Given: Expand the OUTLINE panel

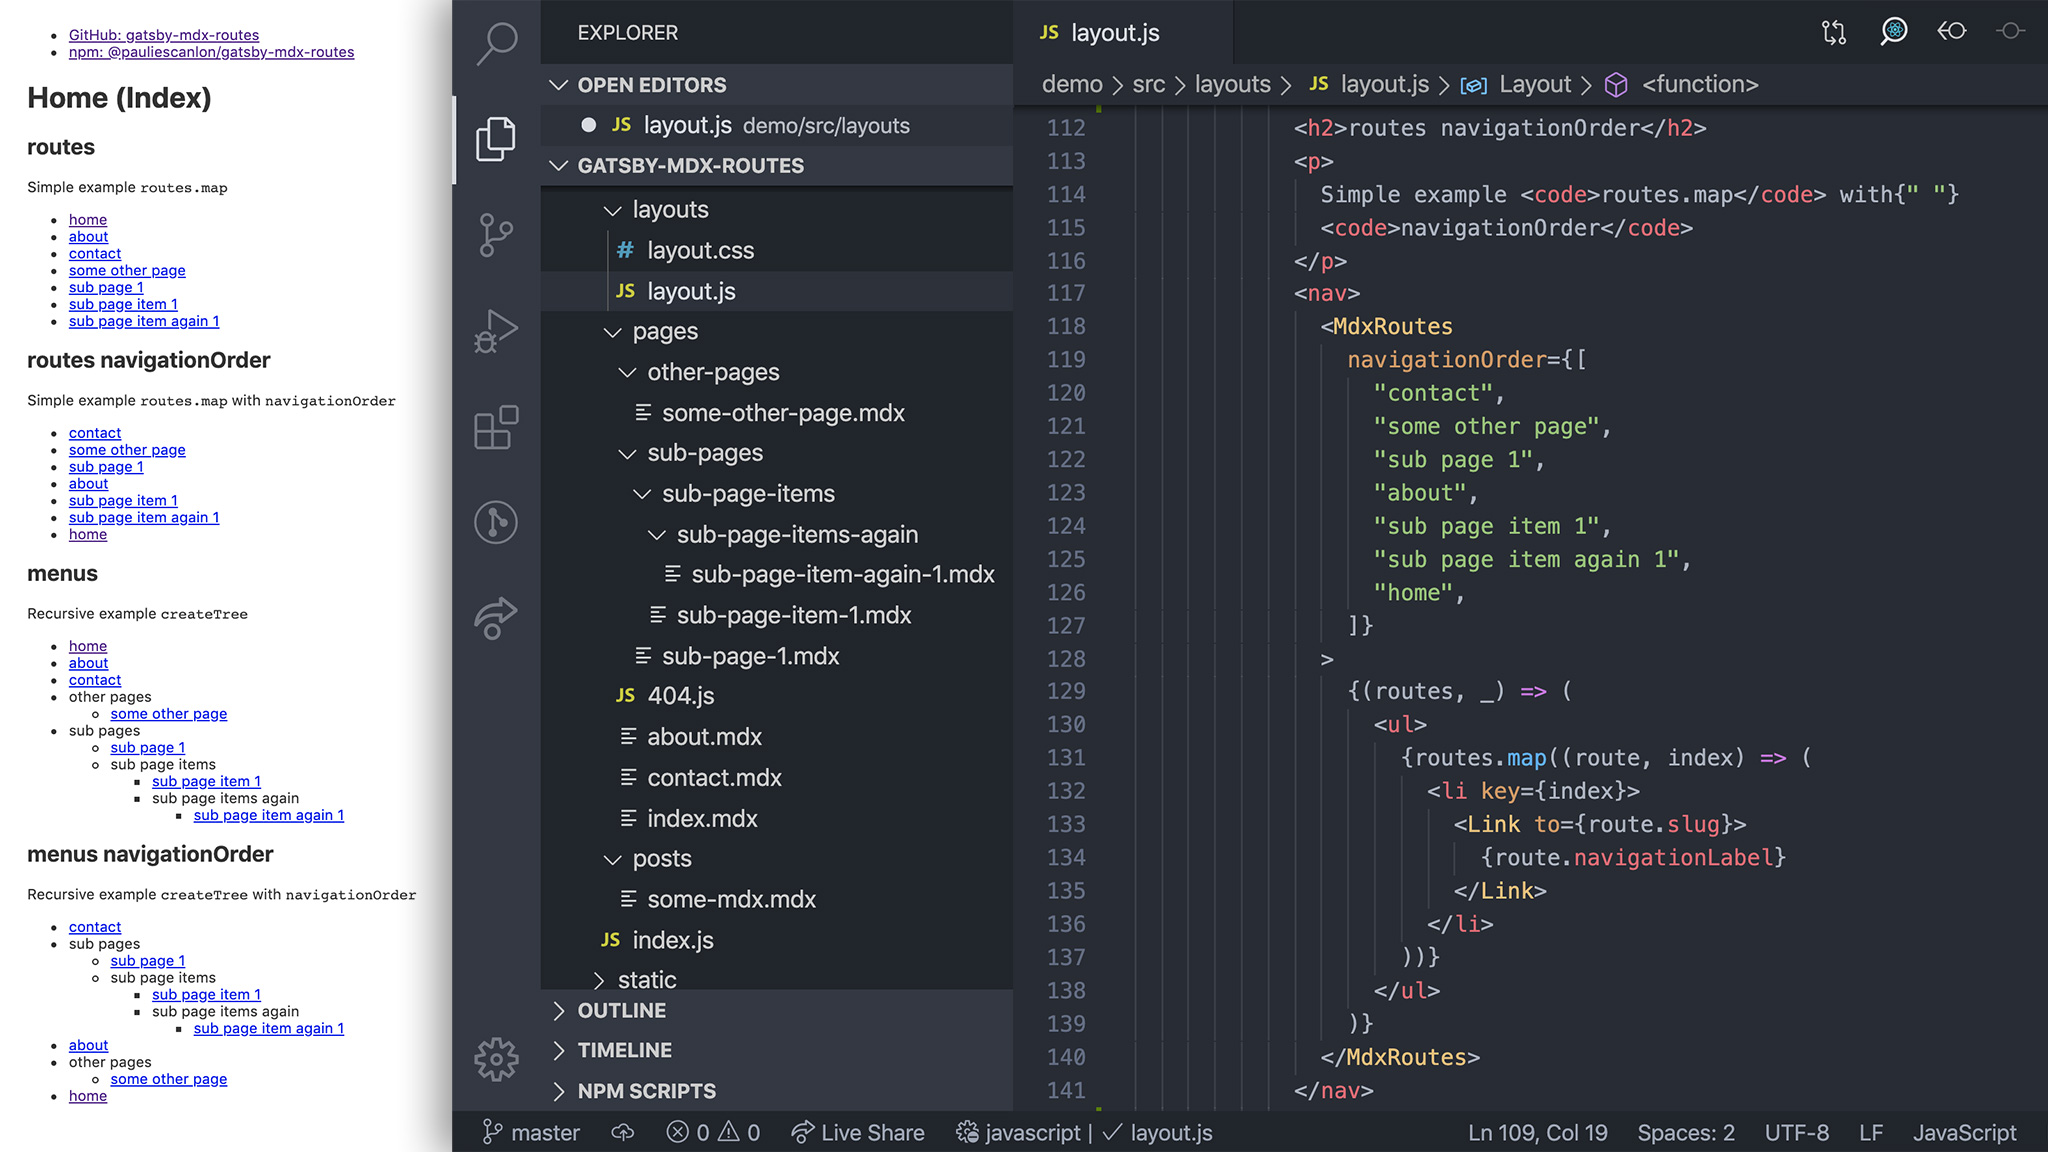Looking at the screenshot, I should 777,1010.
